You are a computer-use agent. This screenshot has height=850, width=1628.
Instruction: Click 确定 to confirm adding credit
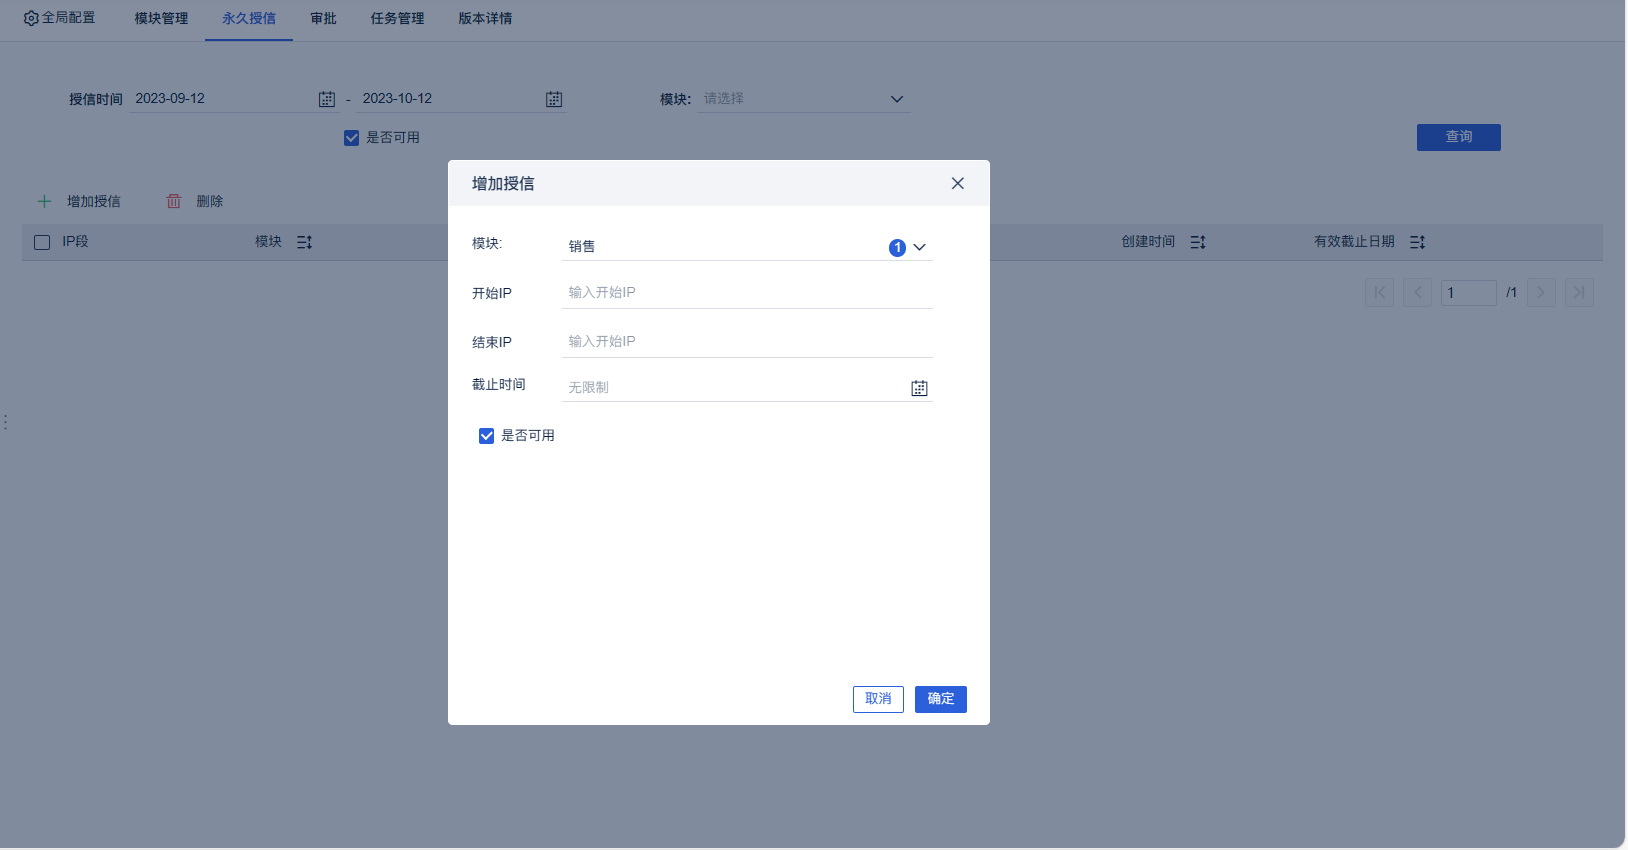coord(941,699)
